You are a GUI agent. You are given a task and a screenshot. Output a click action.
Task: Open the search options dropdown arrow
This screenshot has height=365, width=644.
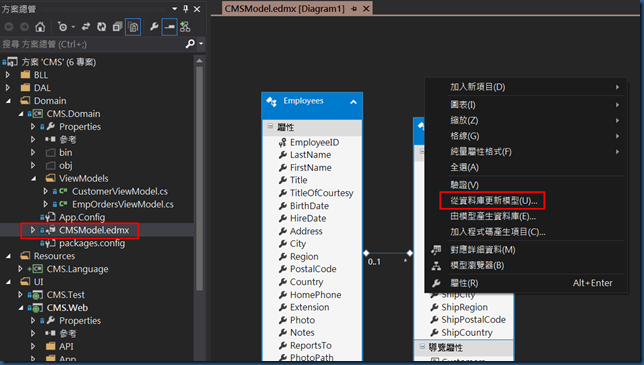click(201, 44)
